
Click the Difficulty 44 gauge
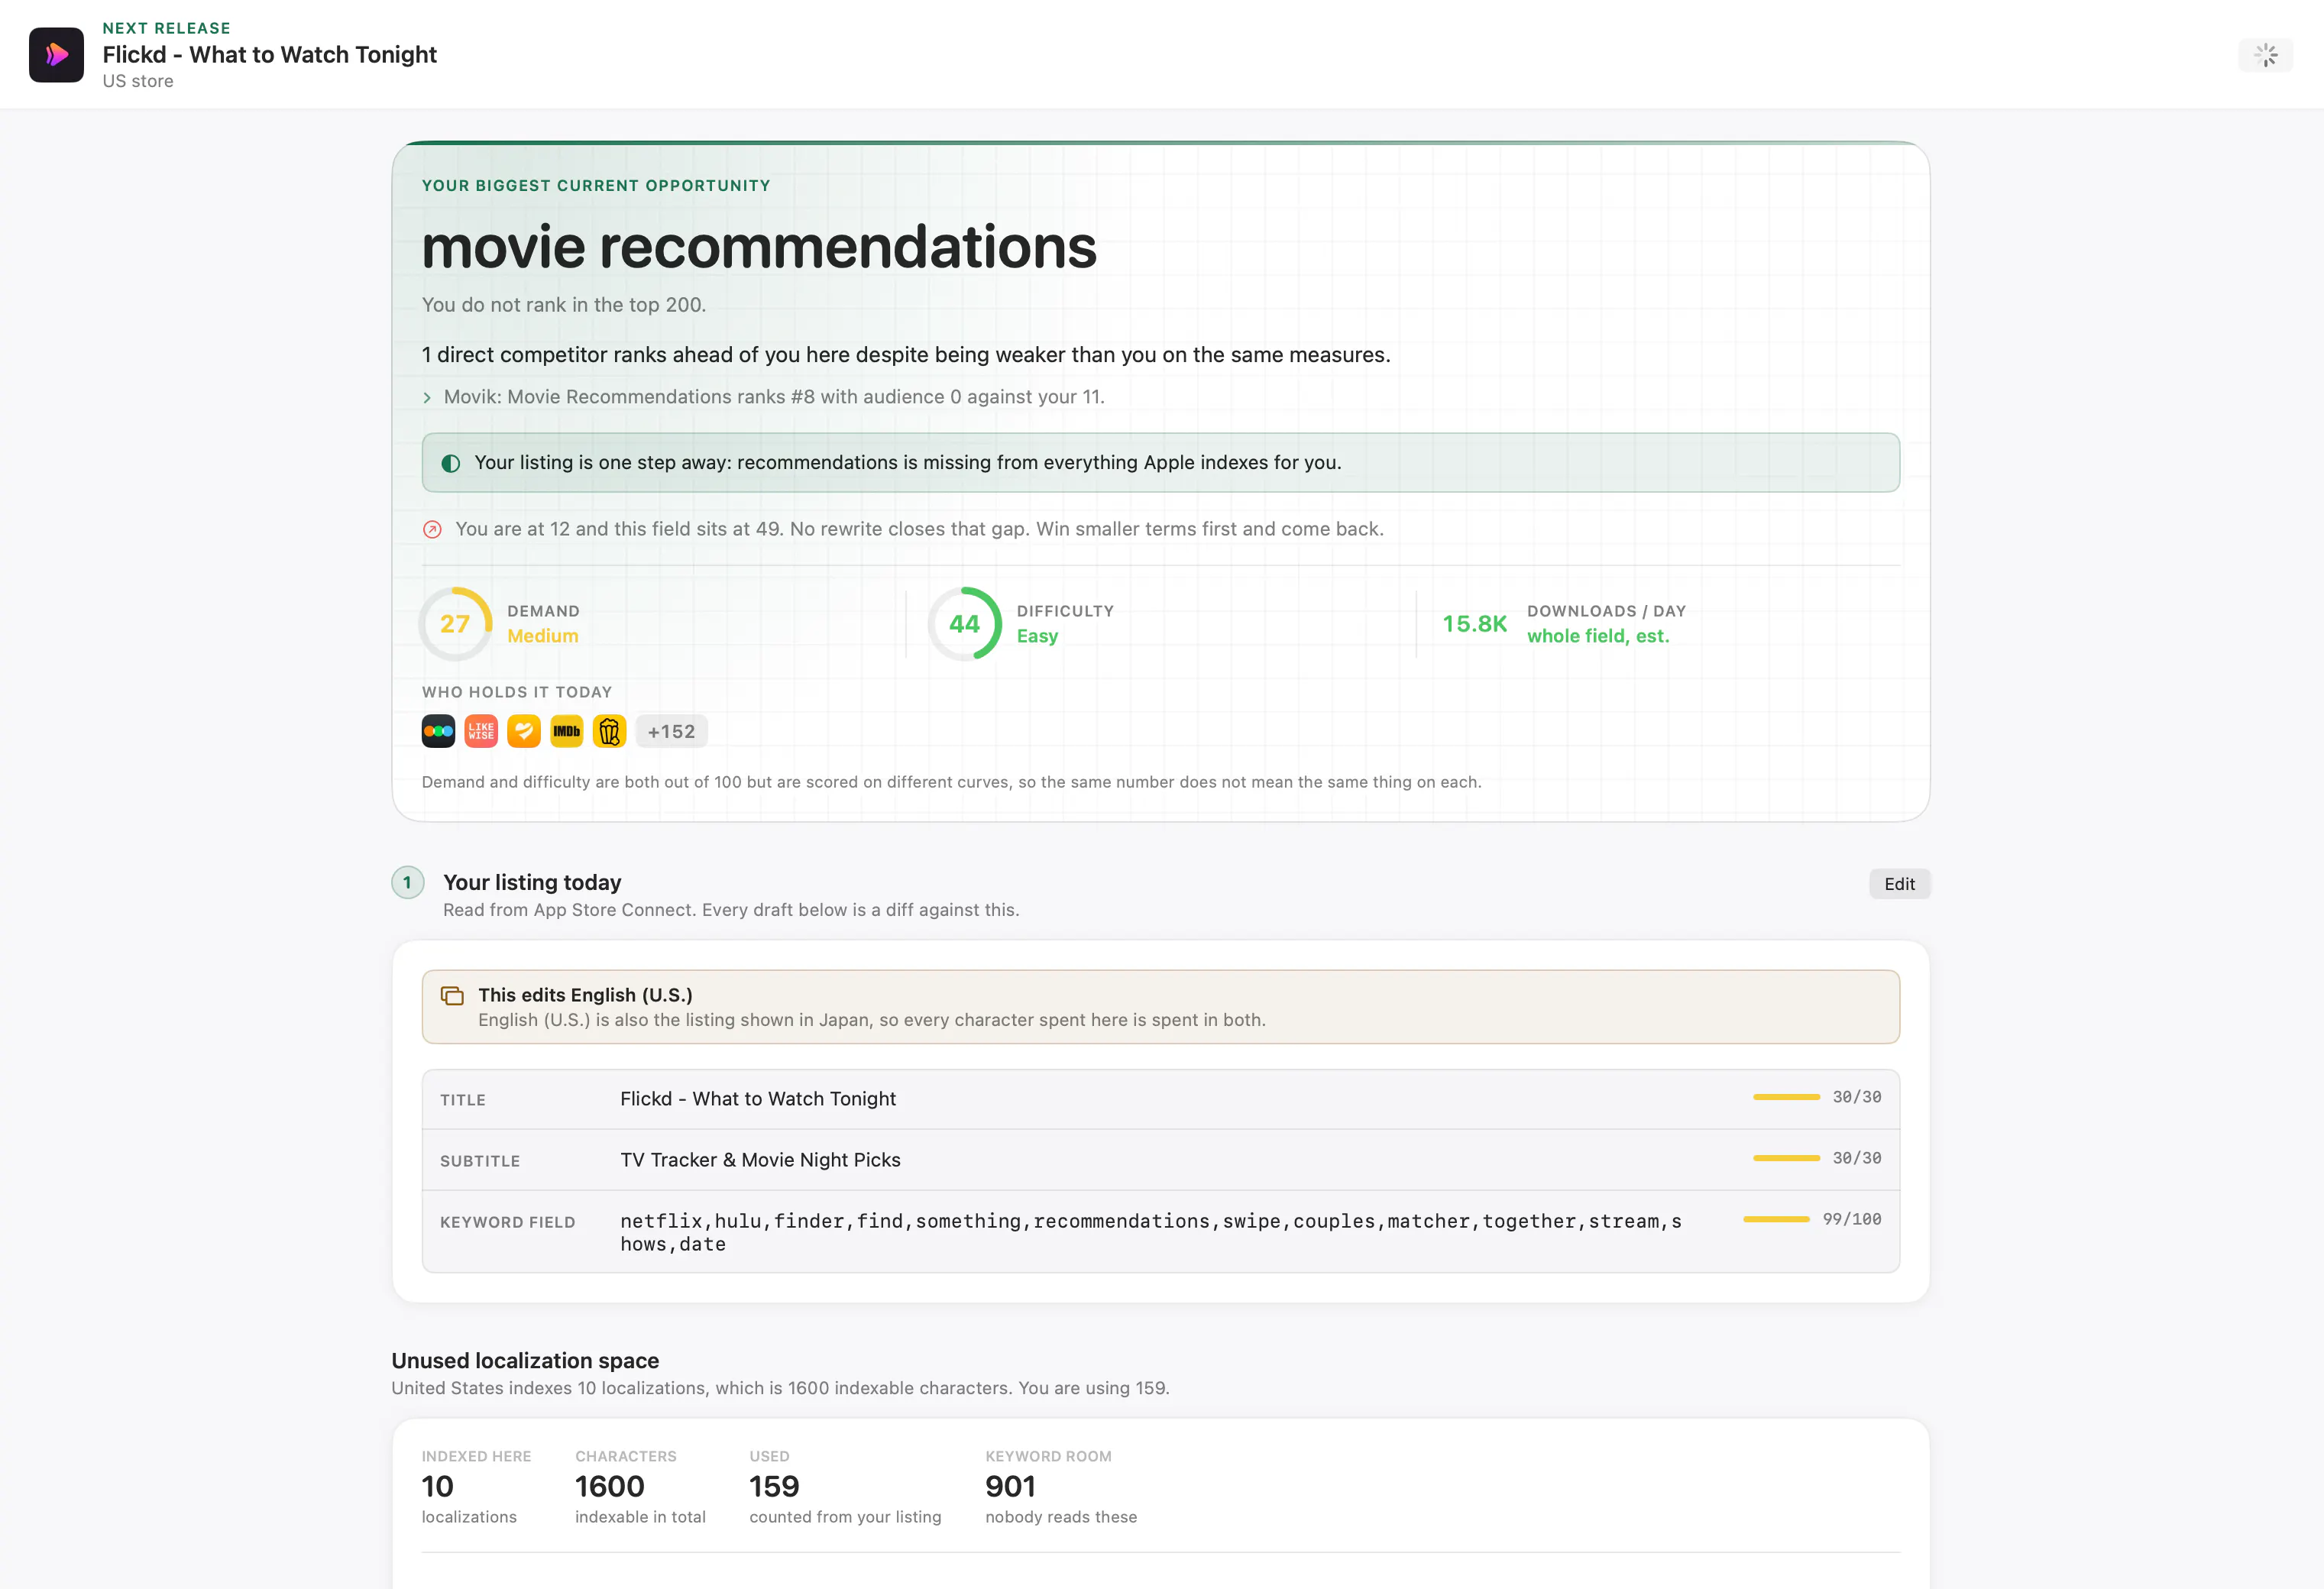pyautogui.click(x=964, y=624)
